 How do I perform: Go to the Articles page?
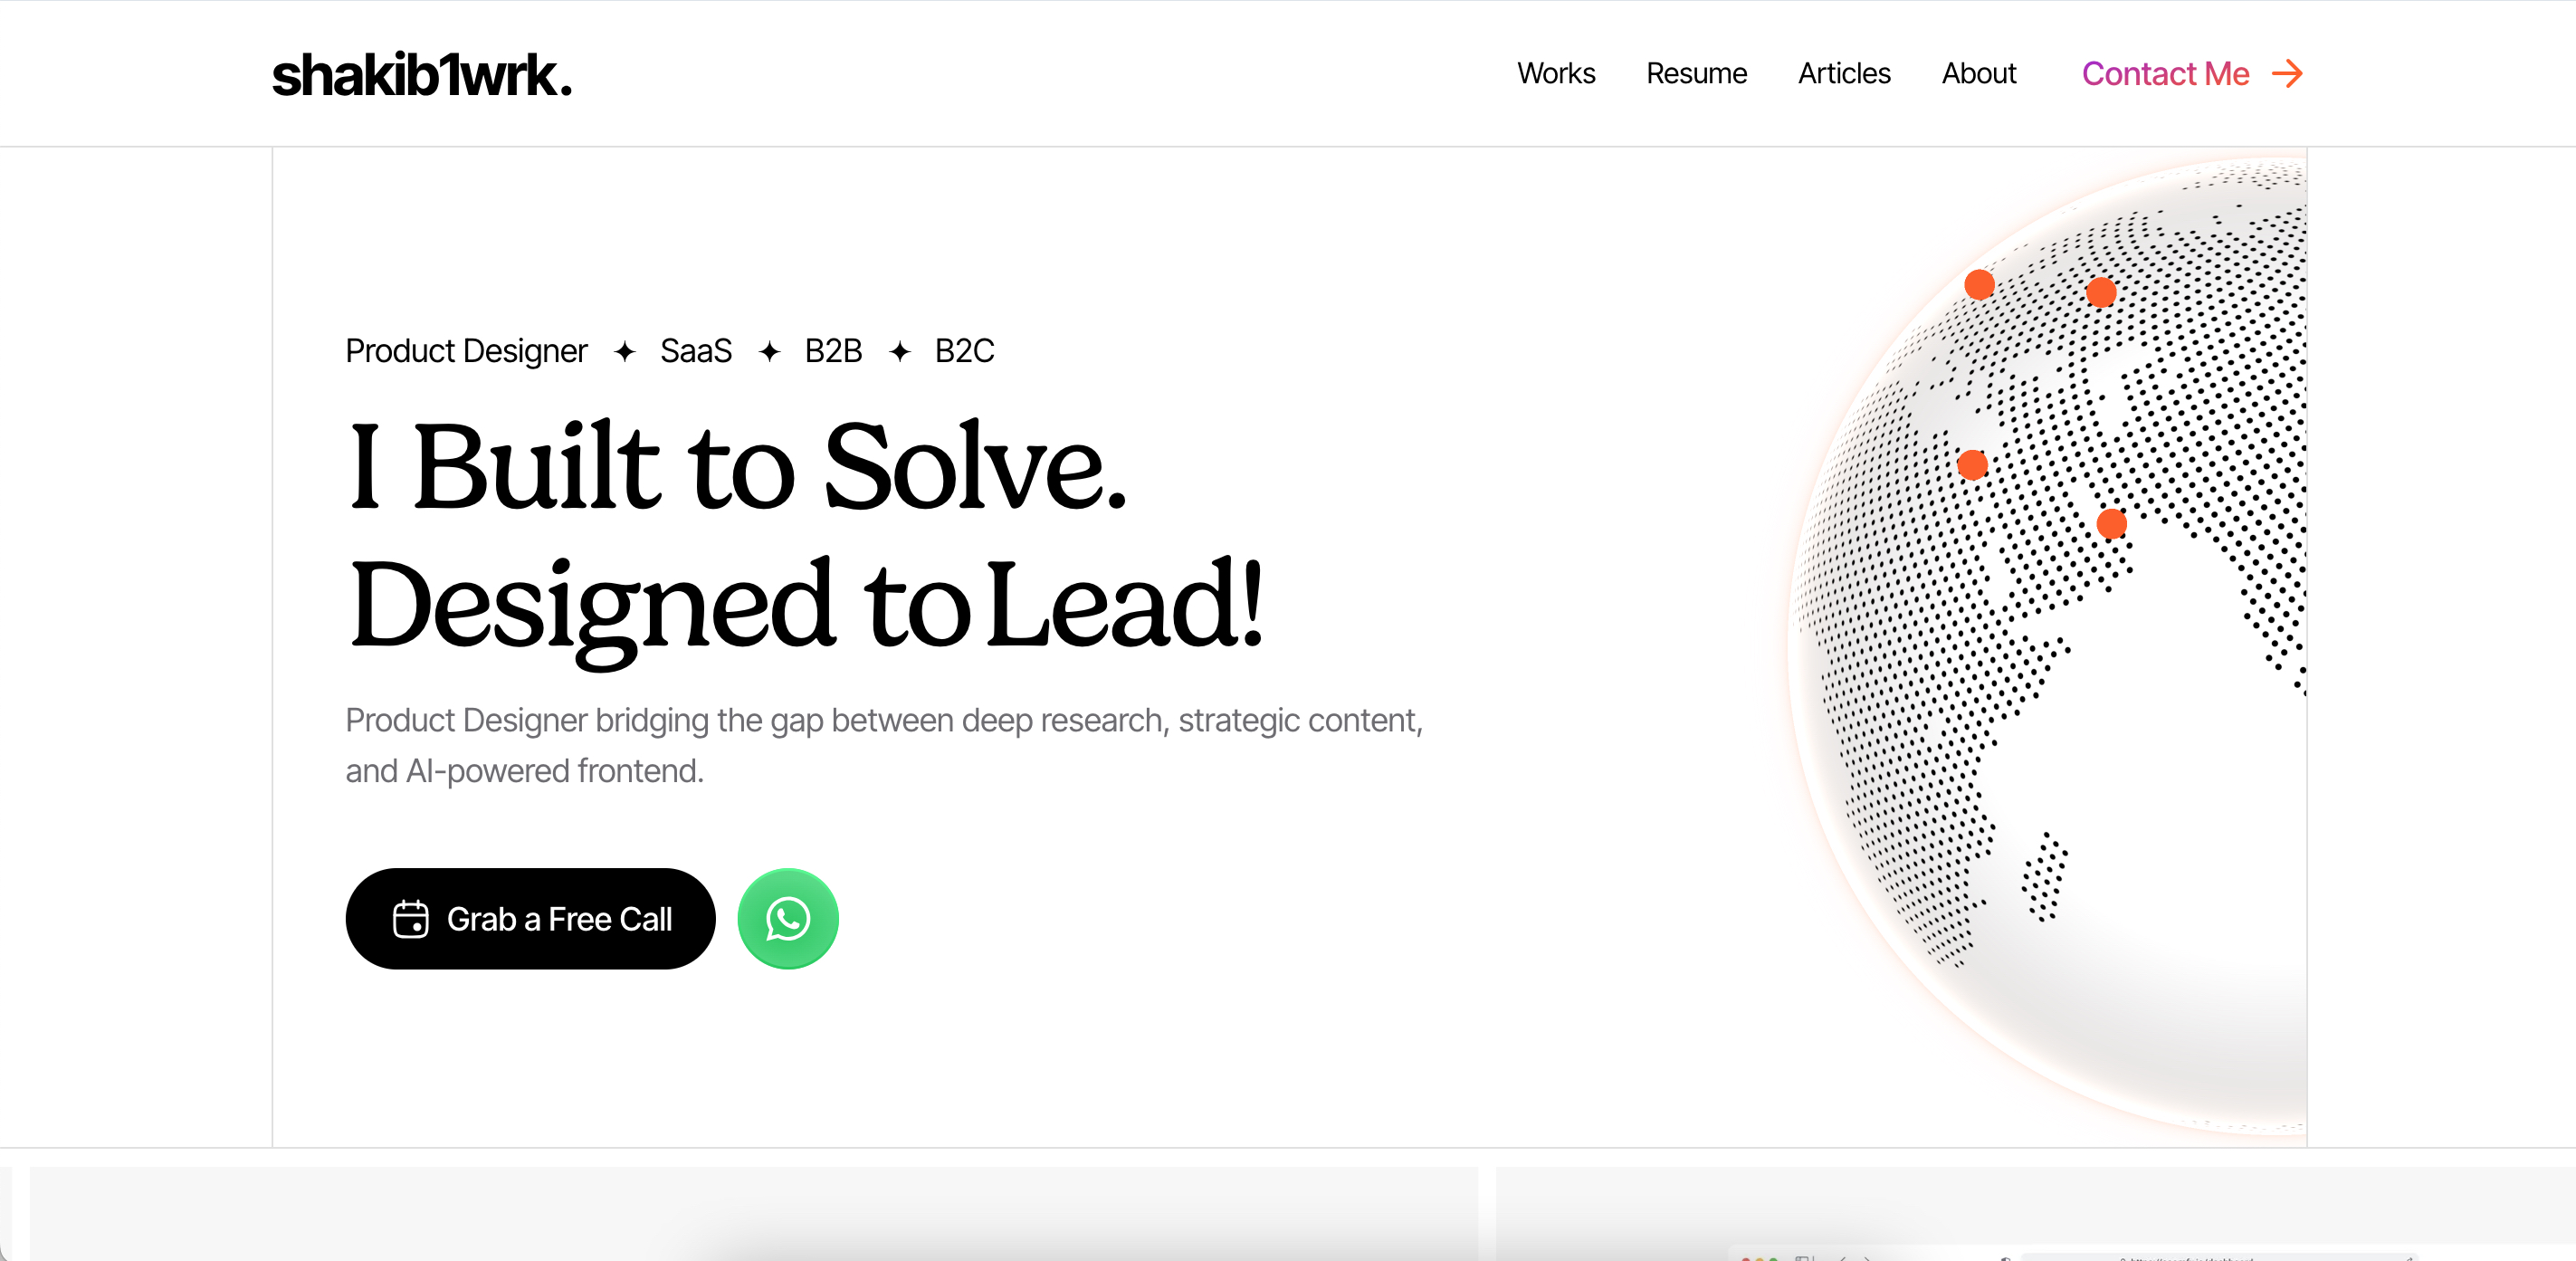[x=1844, y=74]
